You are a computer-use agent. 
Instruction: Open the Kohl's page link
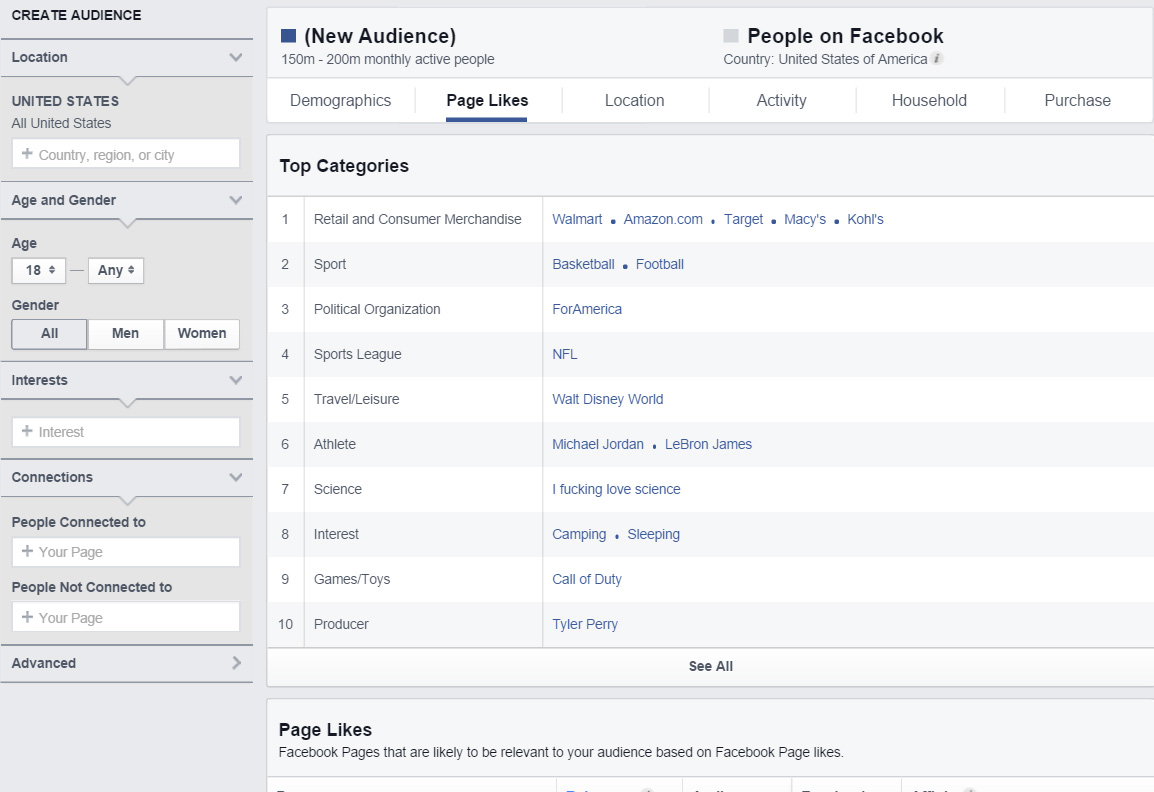[x=866, y=219]
